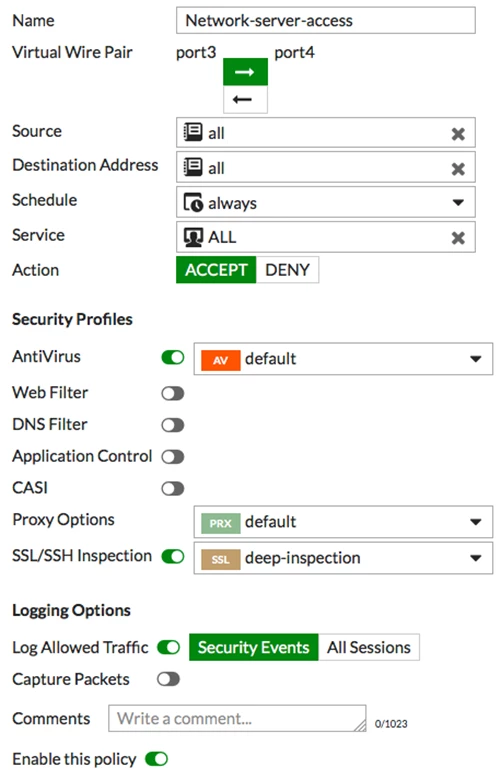
Task: Set policy action to DENY
Action: coord(287,270)
